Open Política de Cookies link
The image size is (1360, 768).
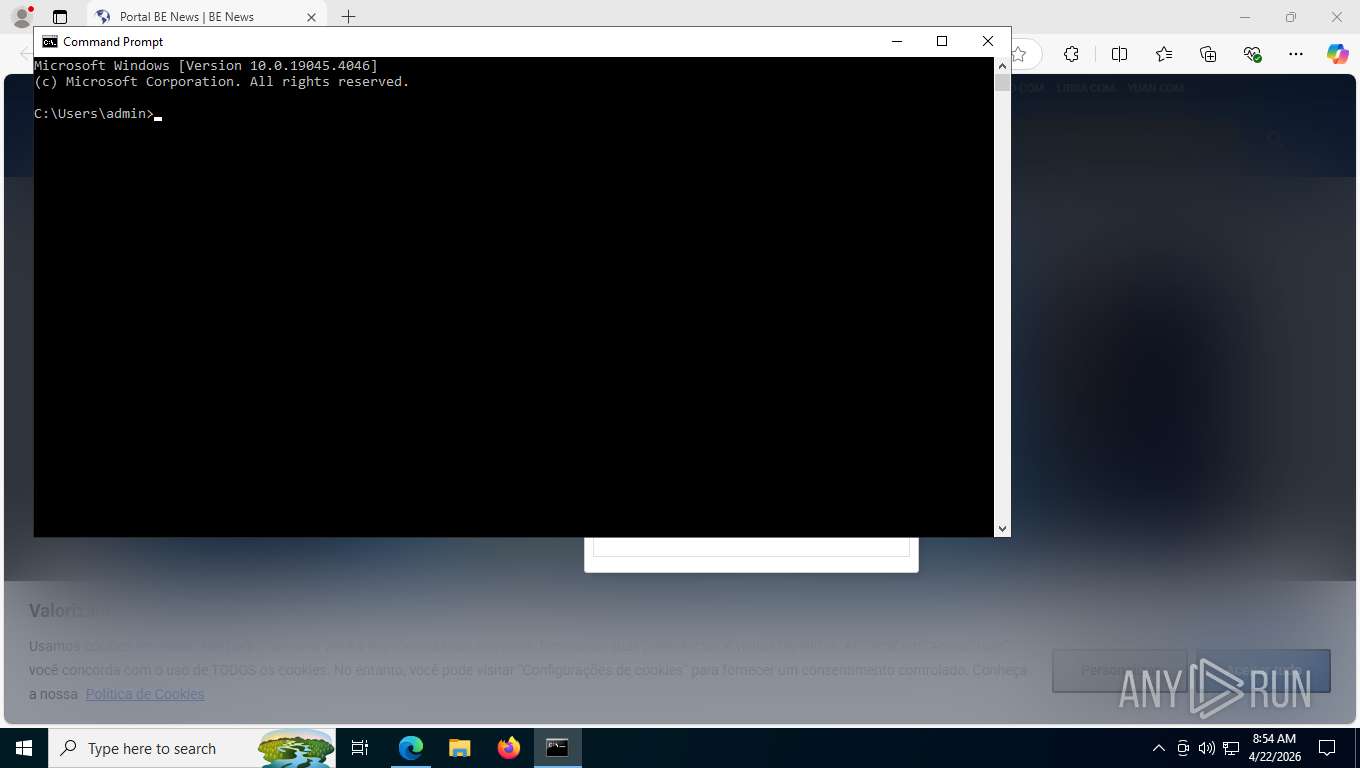tap(145, 694)
